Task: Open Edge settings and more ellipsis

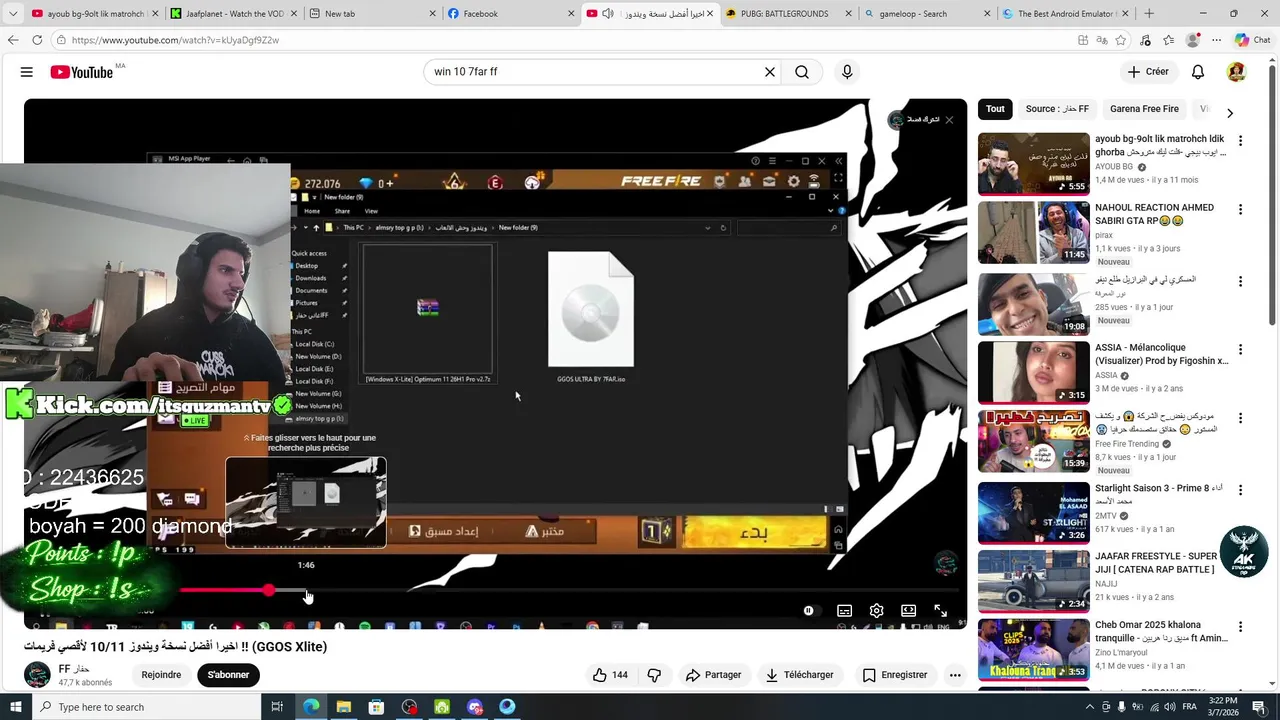Action: [1216, 40]
